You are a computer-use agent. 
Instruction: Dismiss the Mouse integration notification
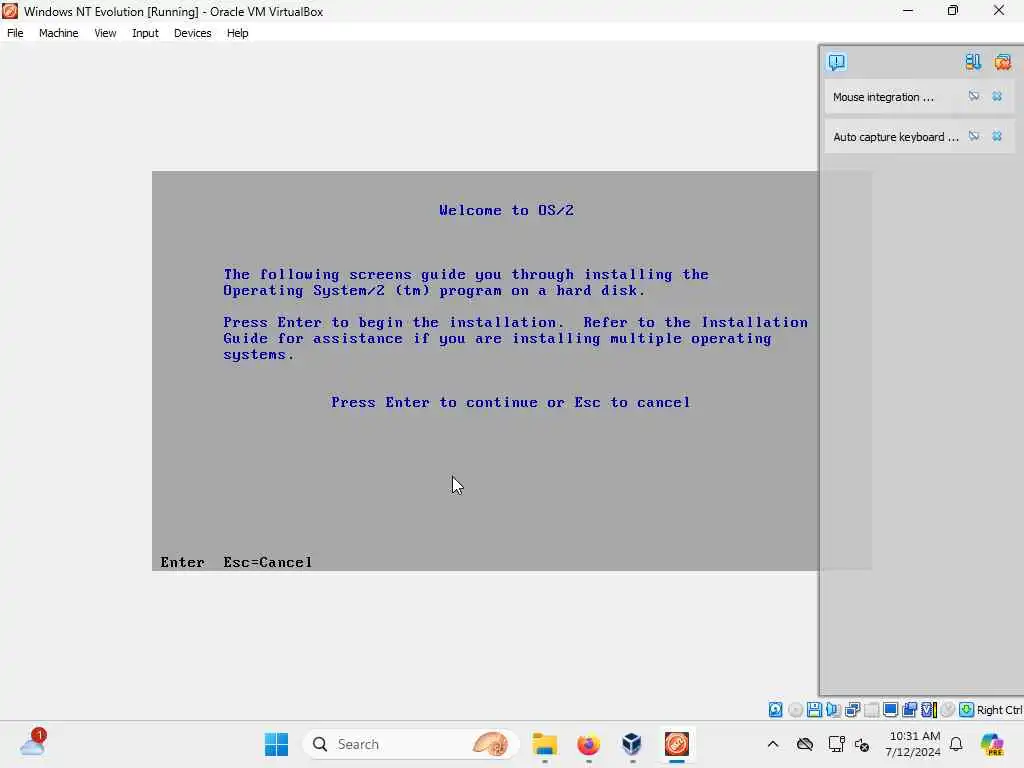coord(997,96)
